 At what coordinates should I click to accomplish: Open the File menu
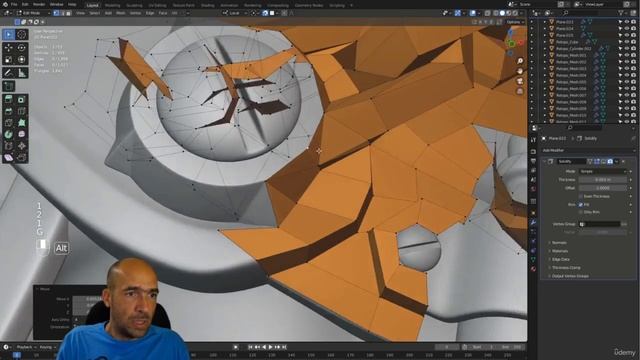point(14,5)
